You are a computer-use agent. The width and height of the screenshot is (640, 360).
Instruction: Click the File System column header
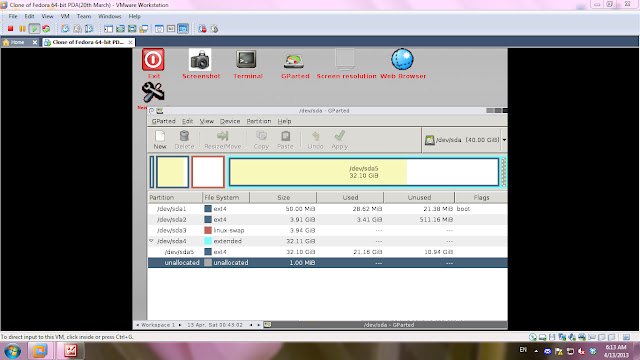coord(226,198)
